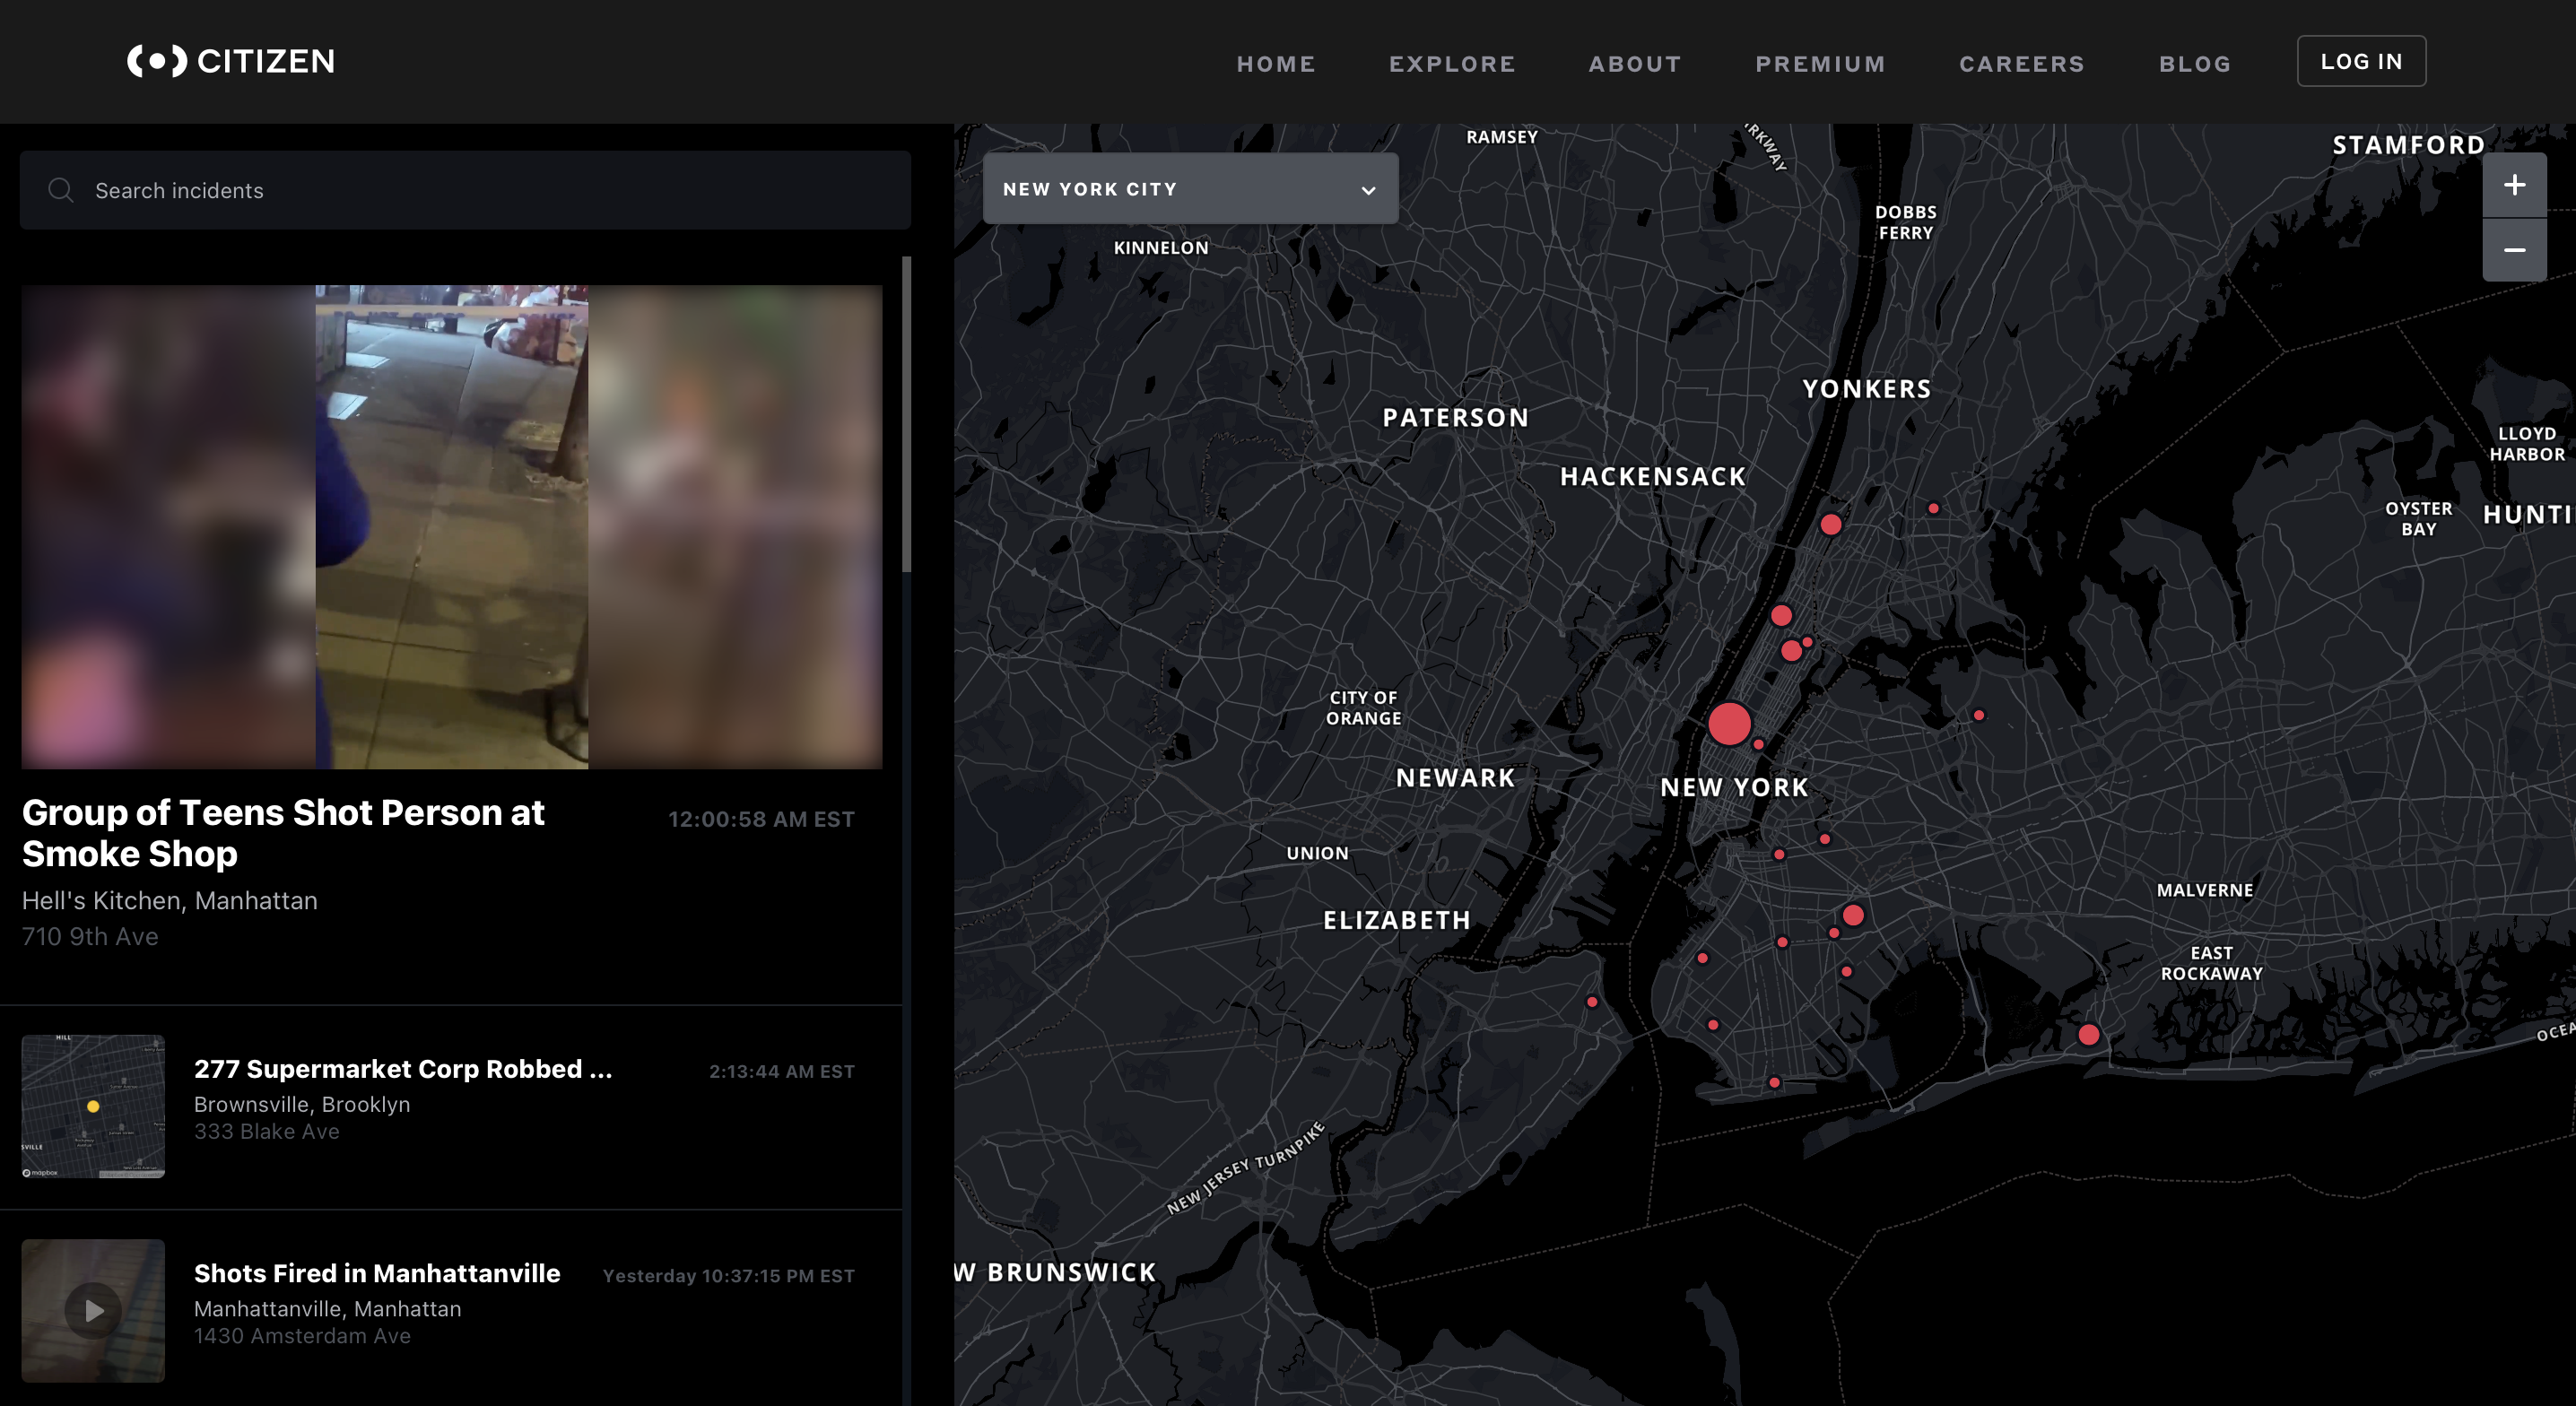Zoom in the map with plus button
This screenshot has height=1406, width=2576.
click(2514, 185)
